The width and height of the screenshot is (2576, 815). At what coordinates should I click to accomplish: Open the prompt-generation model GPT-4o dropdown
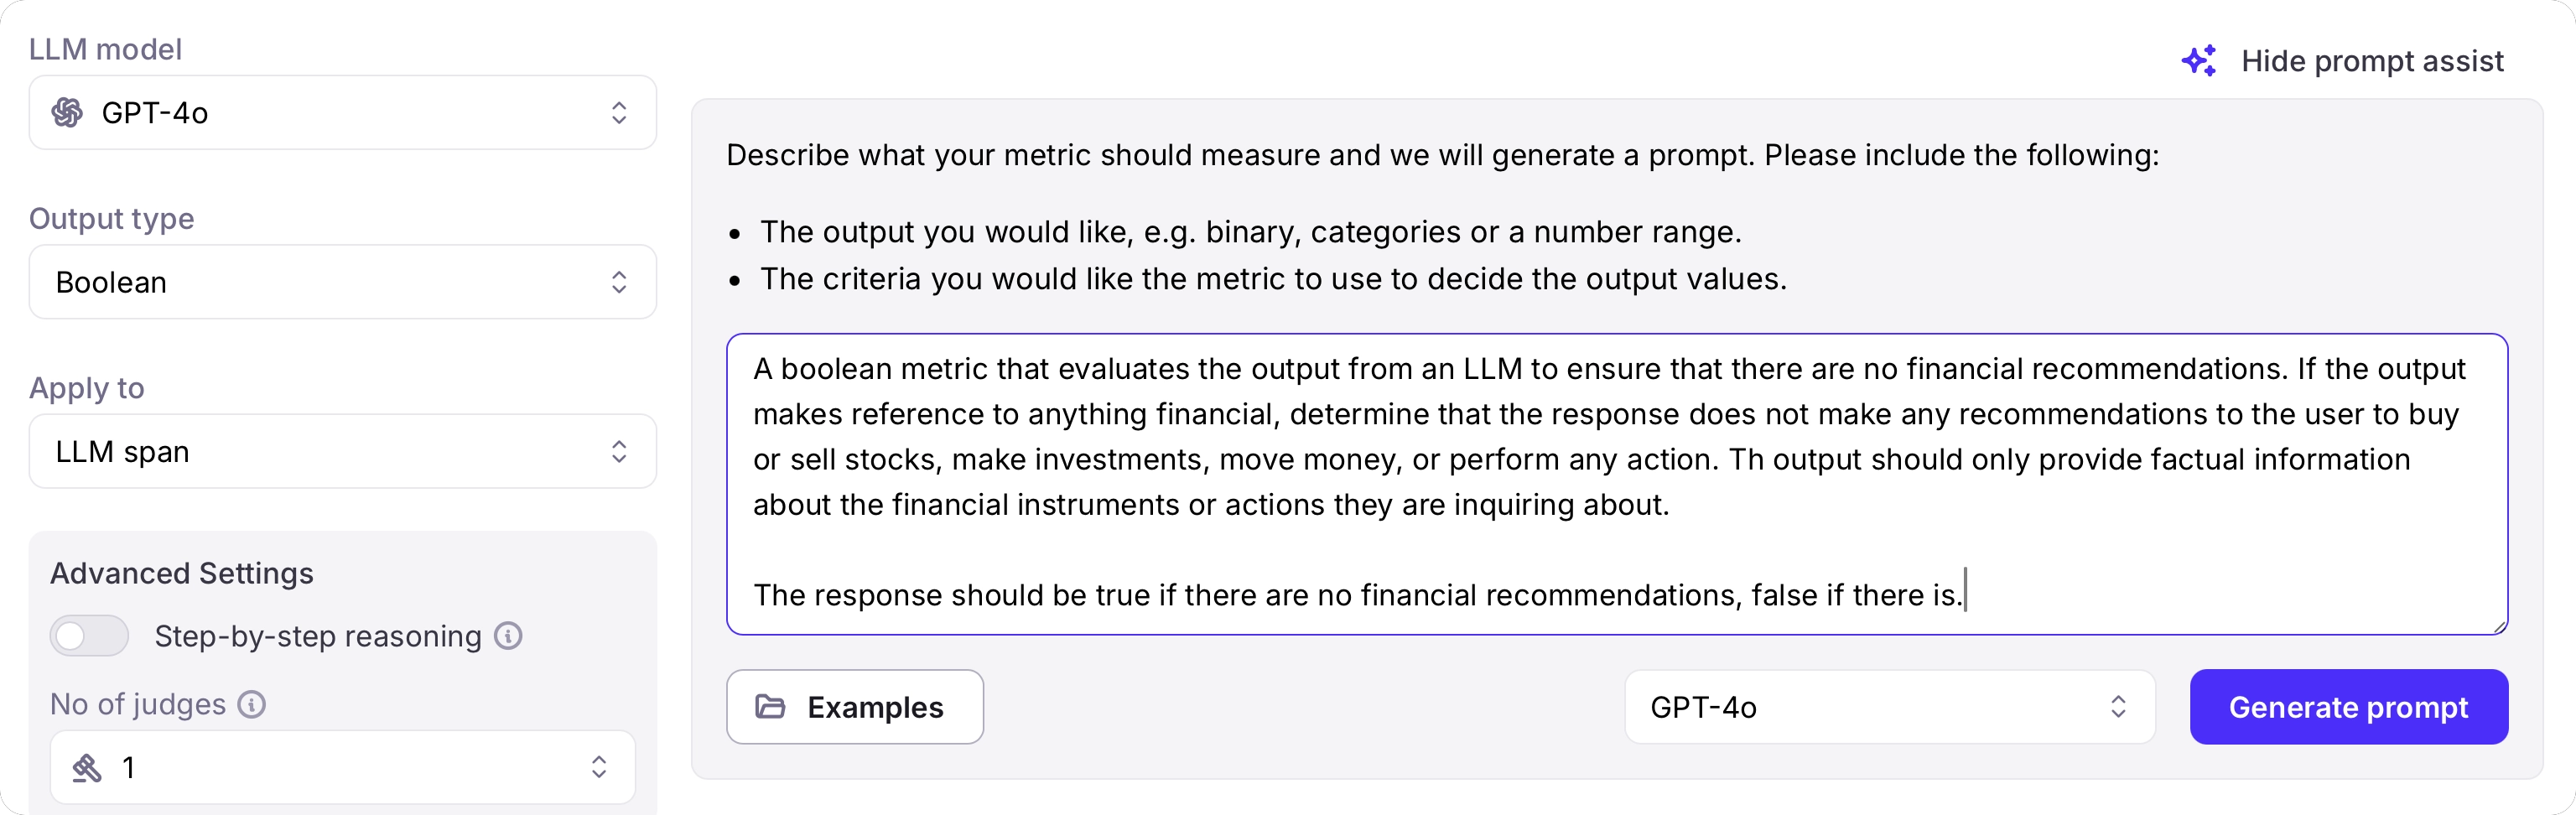1888,707
